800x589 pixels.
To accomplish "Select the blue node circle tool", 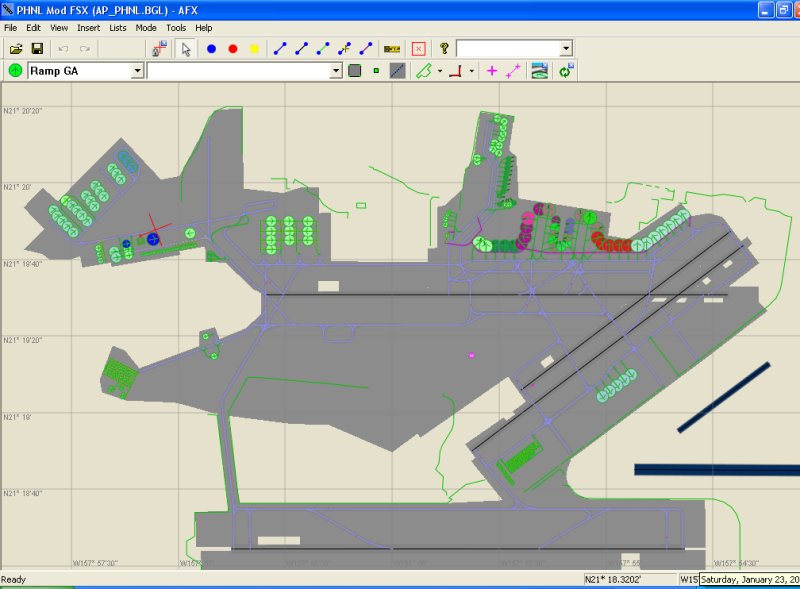I will pyautogui.click(x=211, y=48).
